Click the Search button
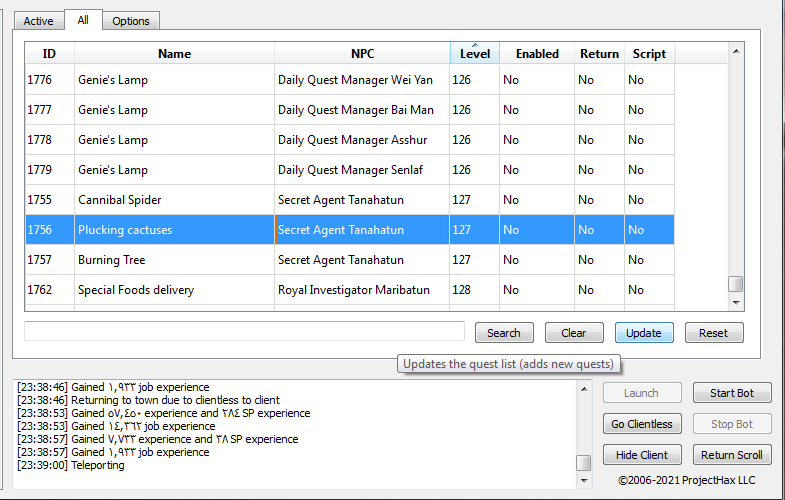785x500 pixels. pos(504,333)
